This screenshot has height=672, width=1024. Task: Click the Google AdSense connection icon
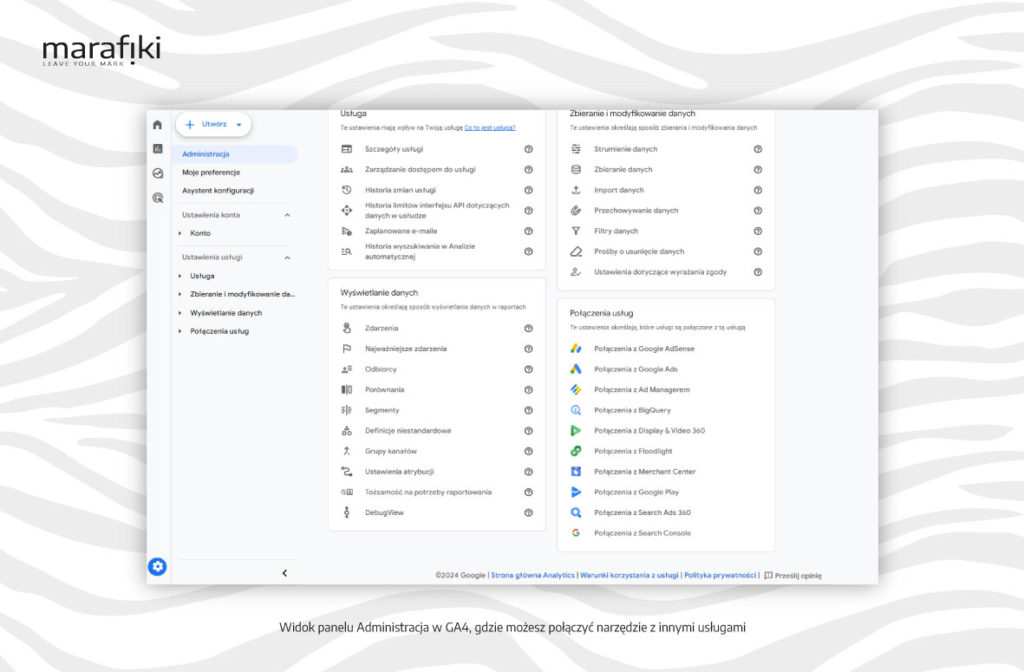(x=576, y=349)
